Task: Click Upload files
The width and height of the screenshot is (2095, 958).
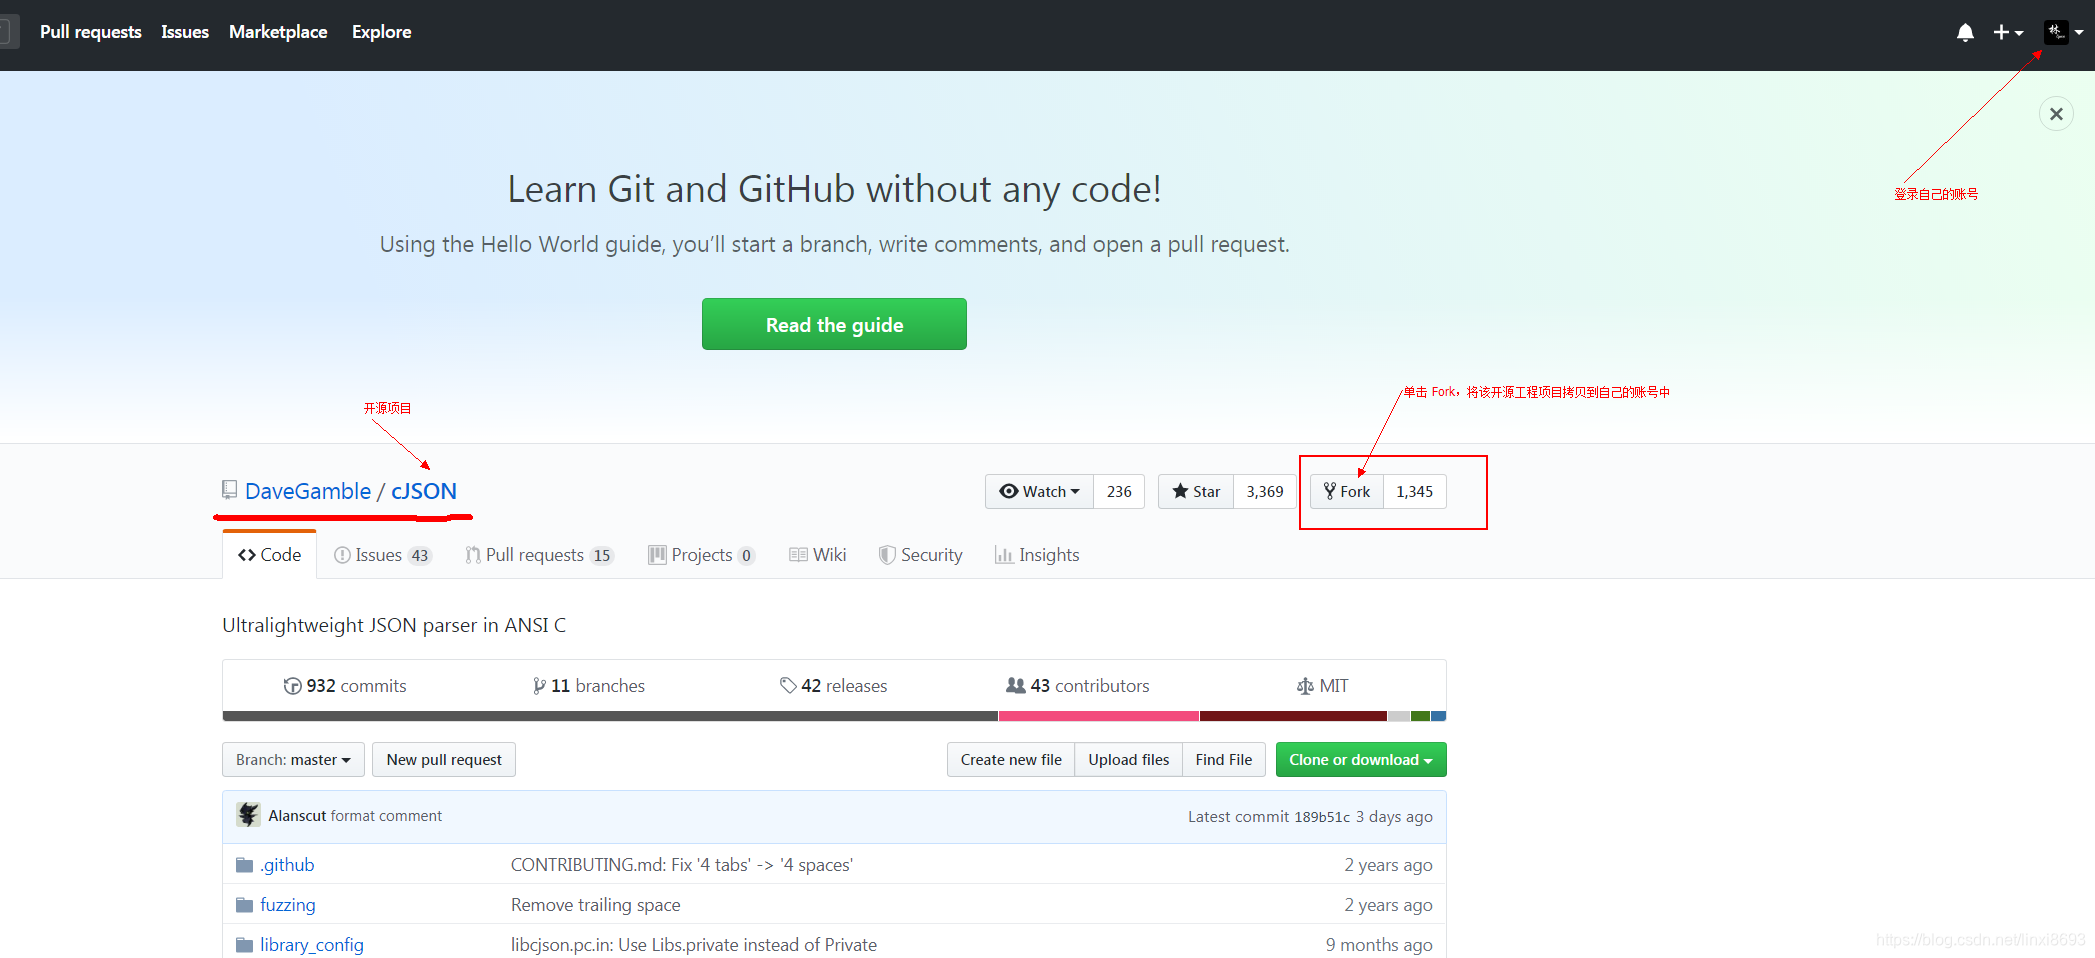Action: coord(1128,759)
